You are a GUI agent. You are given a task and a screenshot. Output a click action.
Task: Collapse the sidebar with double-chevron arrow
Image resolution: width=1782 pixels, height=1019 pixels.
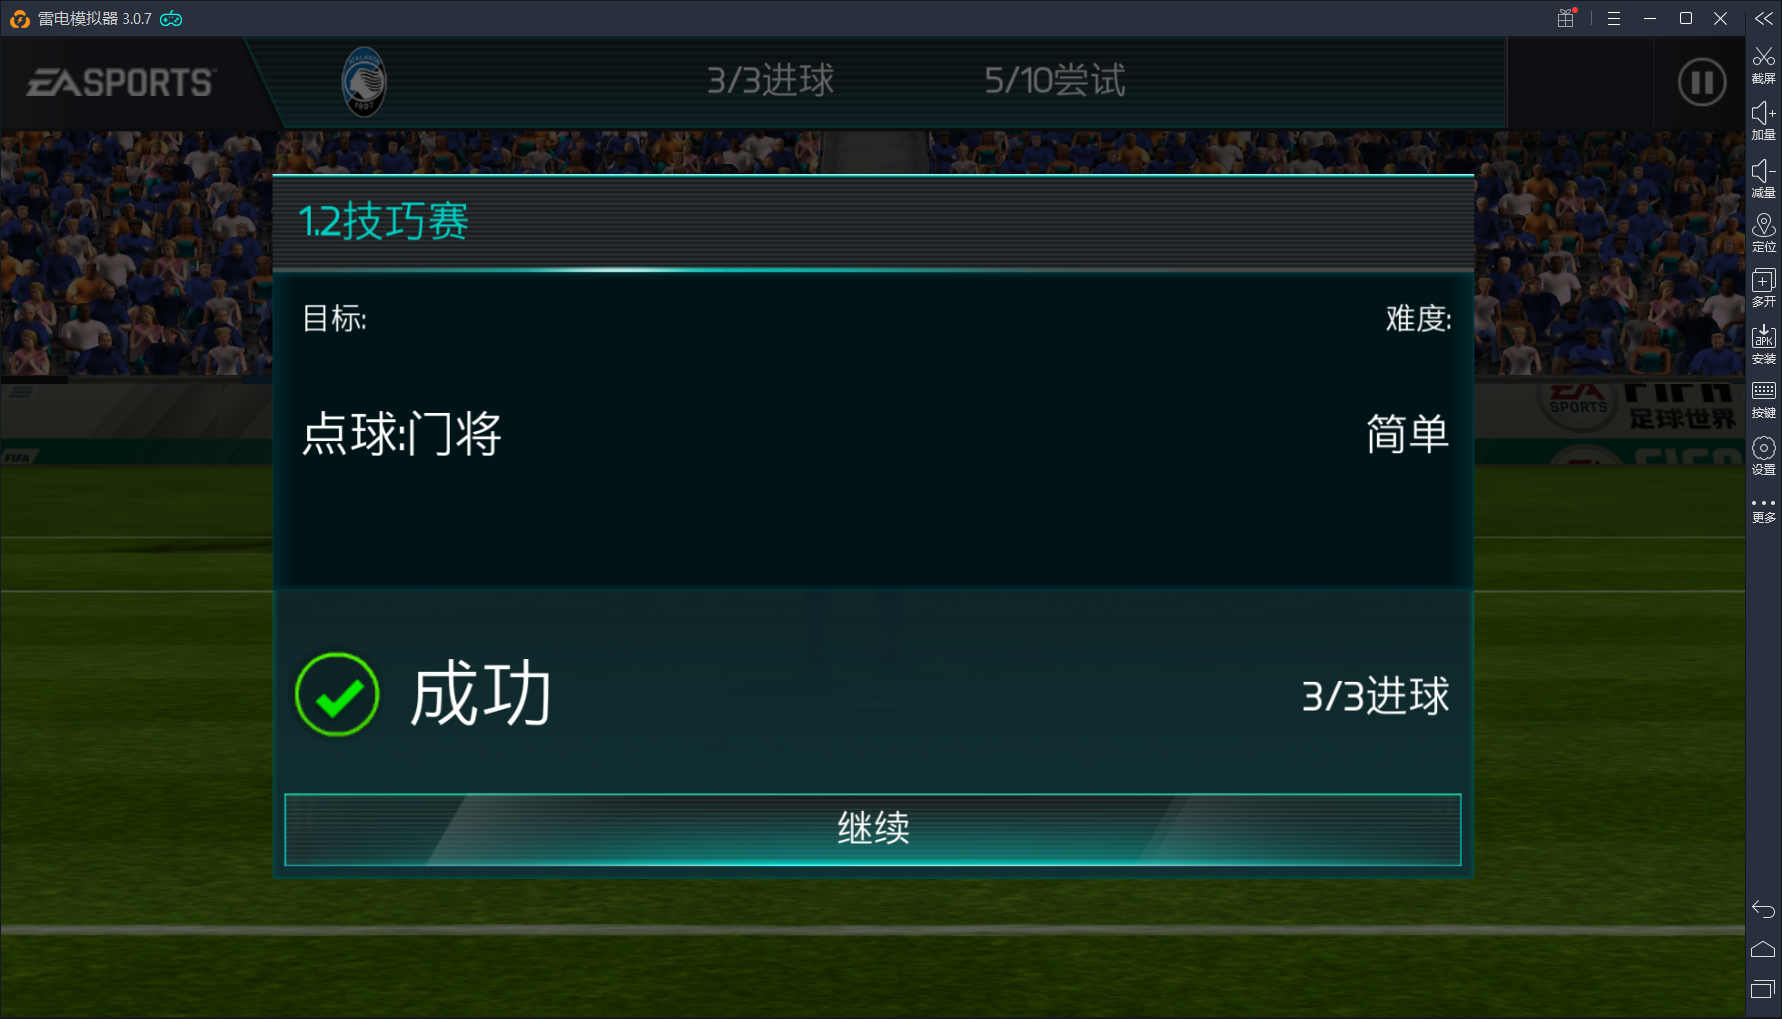[x=1764, y=19]
